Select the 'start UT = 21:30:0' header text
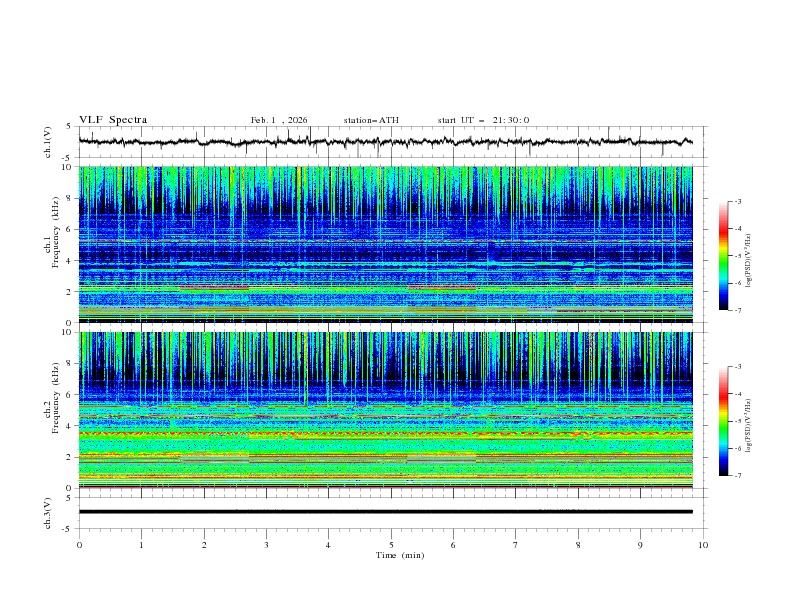 [x=483, y=120]
